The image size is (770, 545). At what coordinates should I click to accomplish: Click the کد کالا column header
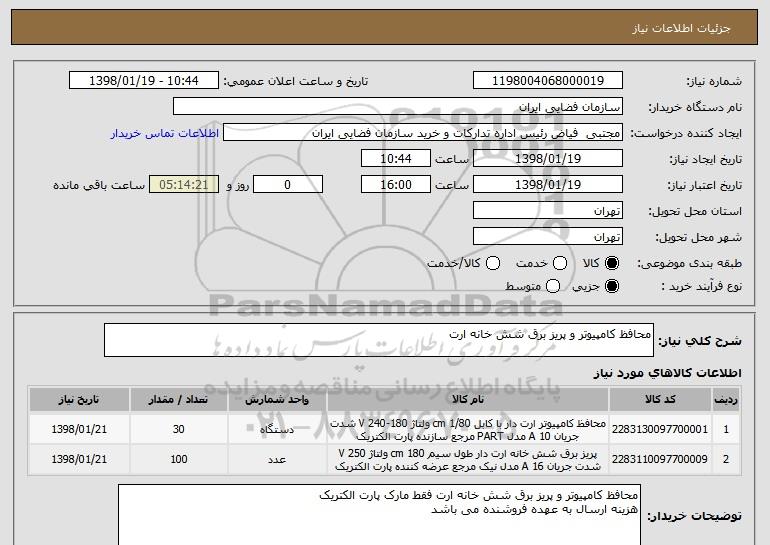coord(660,400)
